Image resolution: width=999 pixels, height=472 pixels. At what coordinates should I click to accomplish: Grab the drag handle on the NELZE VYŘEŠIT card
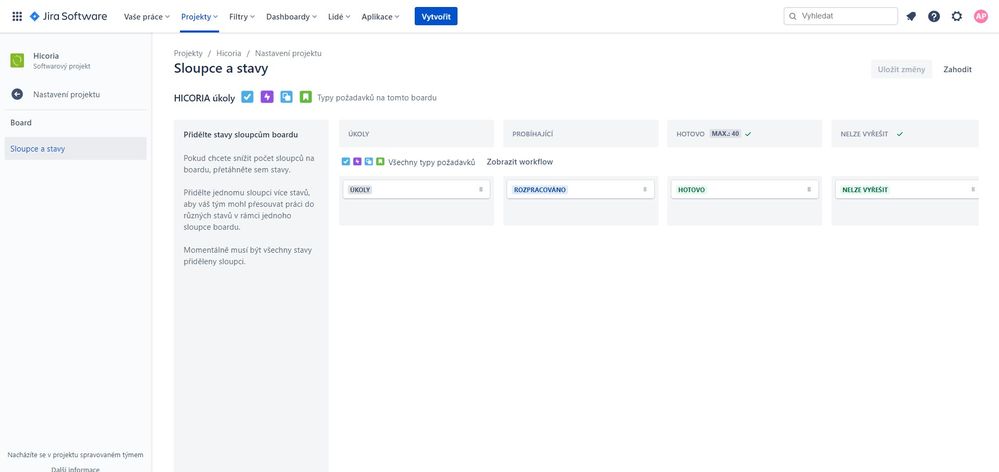[x=973, y=190]
